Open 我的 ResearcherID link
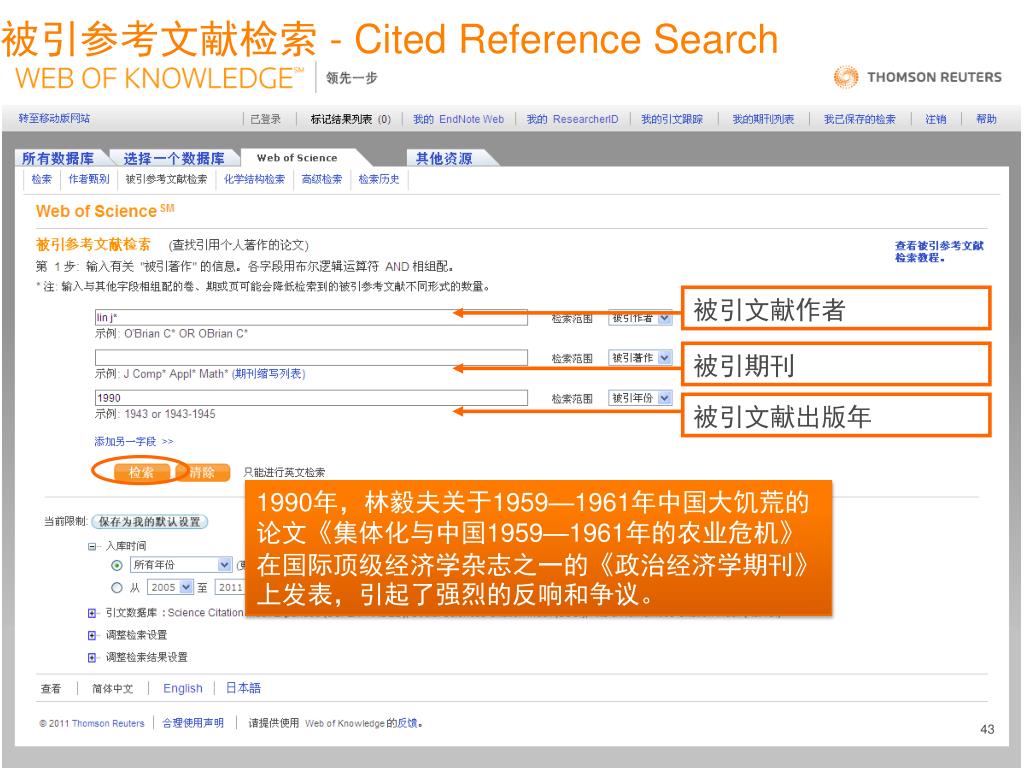This screenshot has height=768, width=1024. 573,119
